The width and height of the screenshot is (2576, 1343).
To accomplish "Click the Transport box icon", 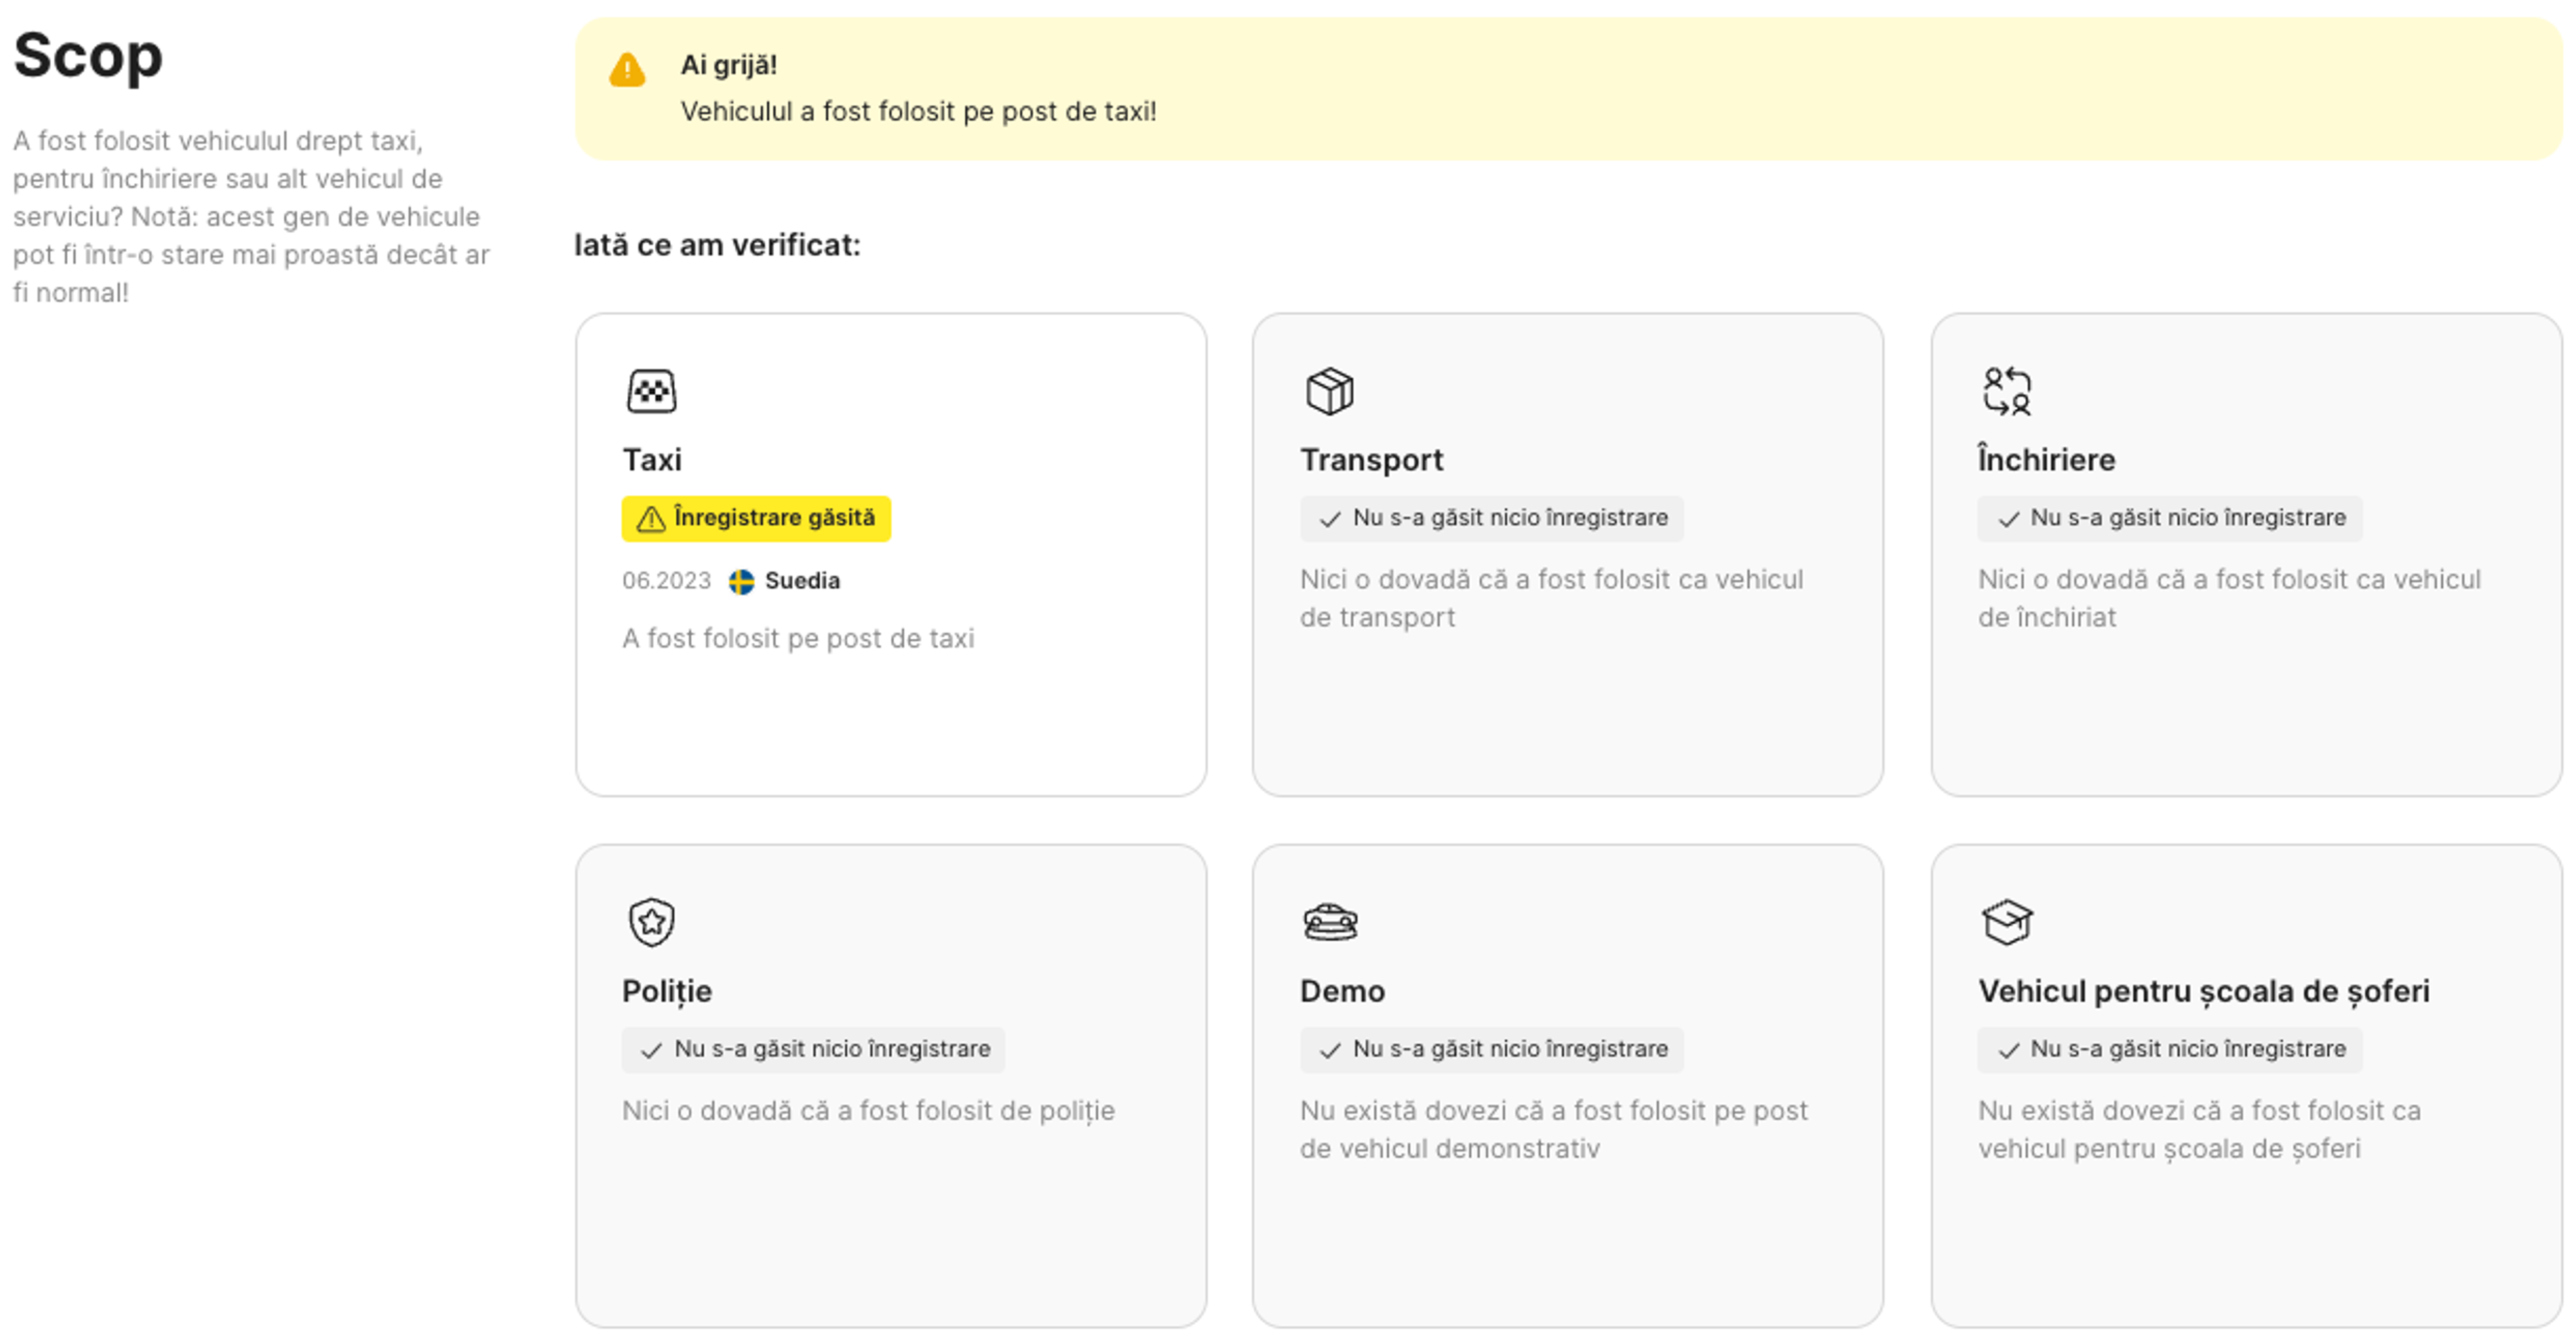I will click(x=1329, y=391).
